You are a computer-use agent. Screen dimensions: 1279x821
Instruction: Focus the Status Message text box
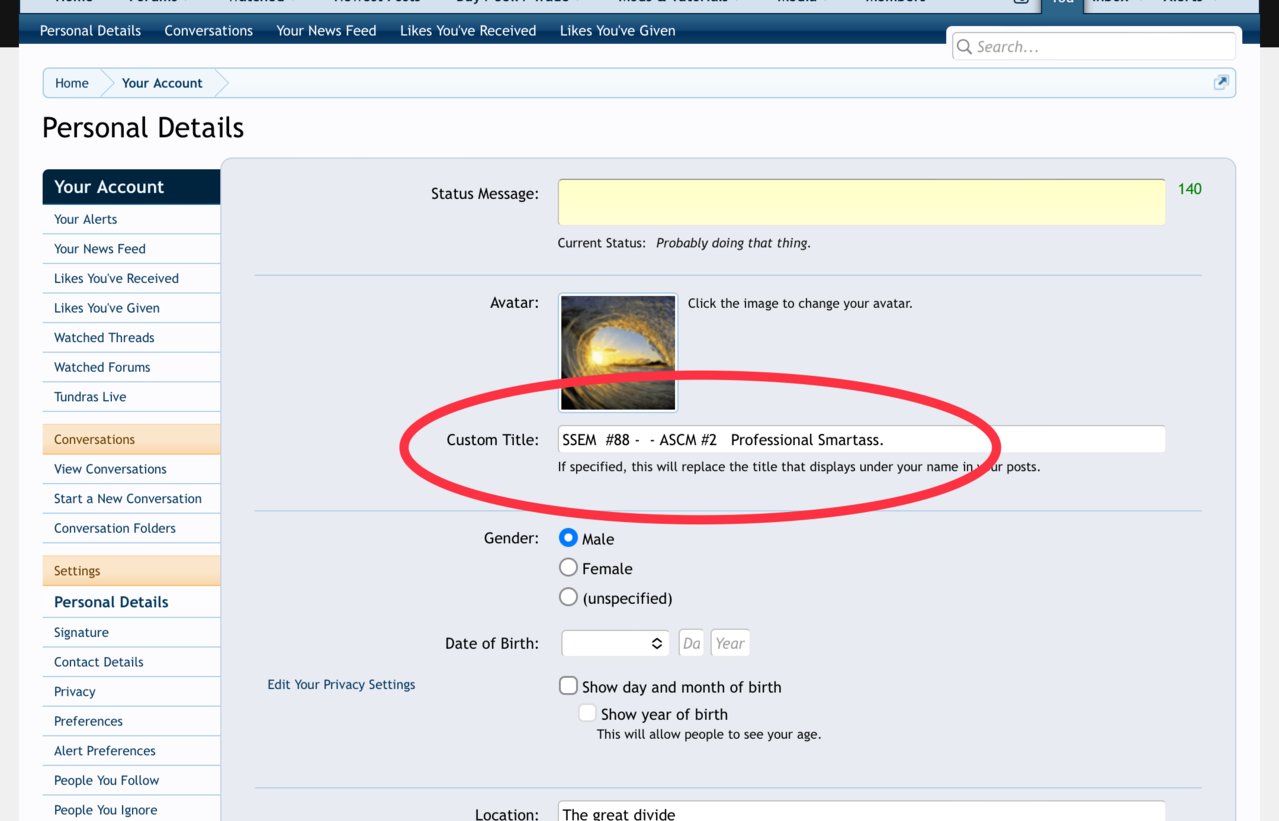coord(861,202)
